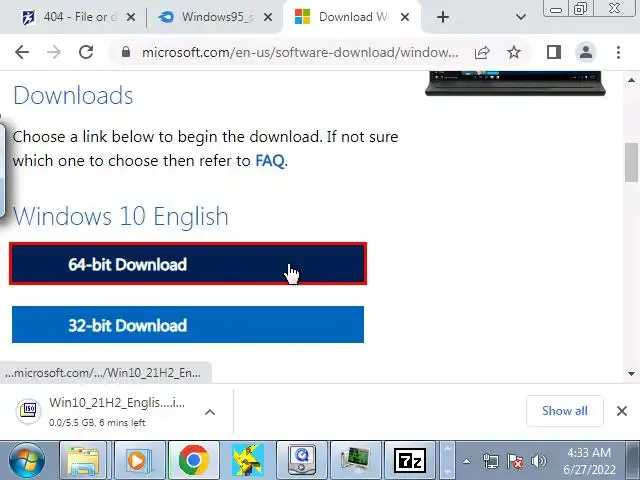Close the Download Windows tab
This screenshot has width=640, height=480.
(x=405, y=17)
